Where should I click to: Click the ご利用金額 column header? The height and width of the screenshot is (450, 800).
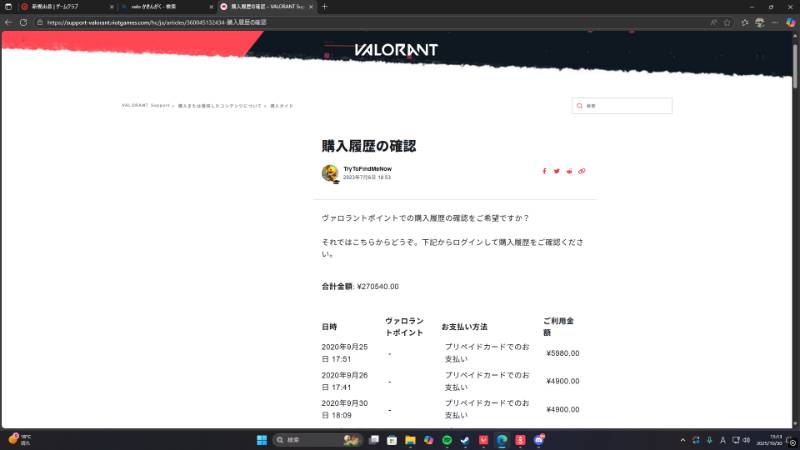point(558,327)
